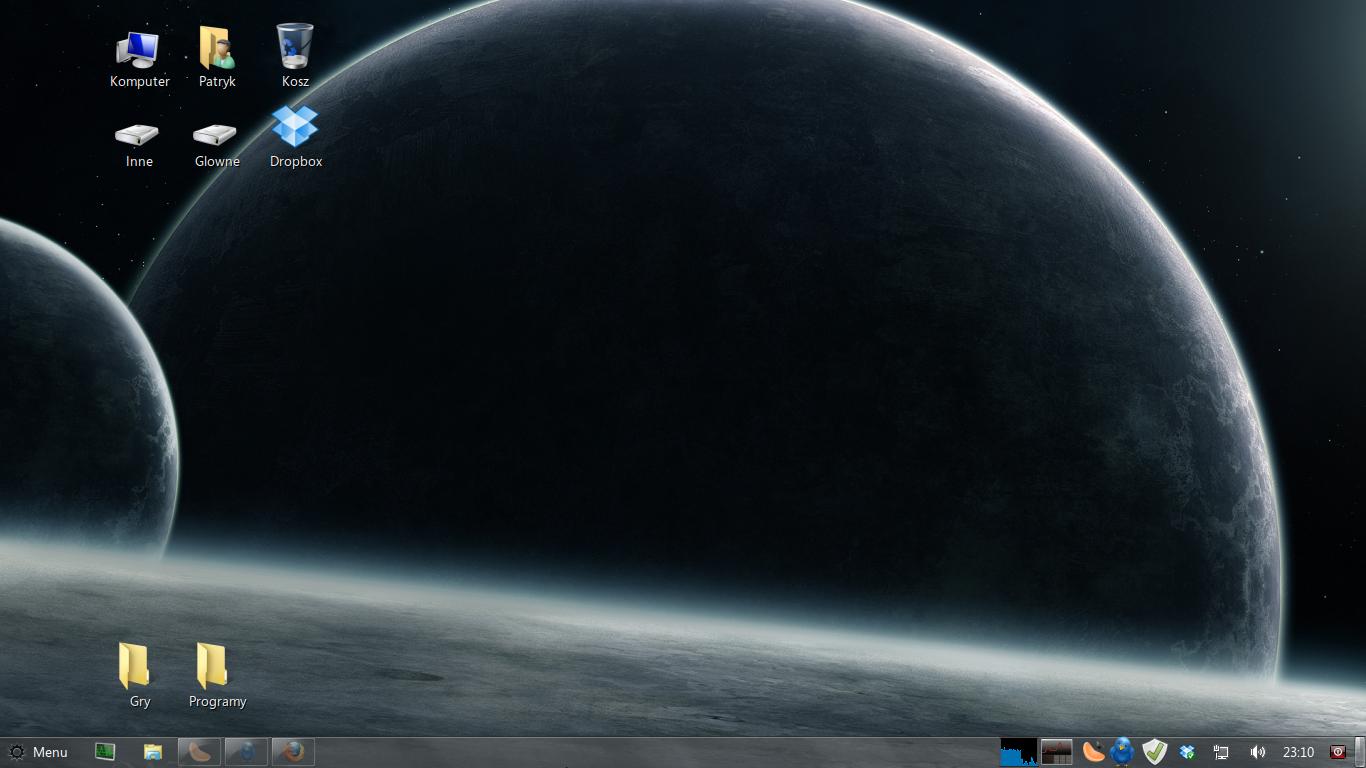
Task: Switch to the orange slice app in taskbar
Action: coord(199,752)
